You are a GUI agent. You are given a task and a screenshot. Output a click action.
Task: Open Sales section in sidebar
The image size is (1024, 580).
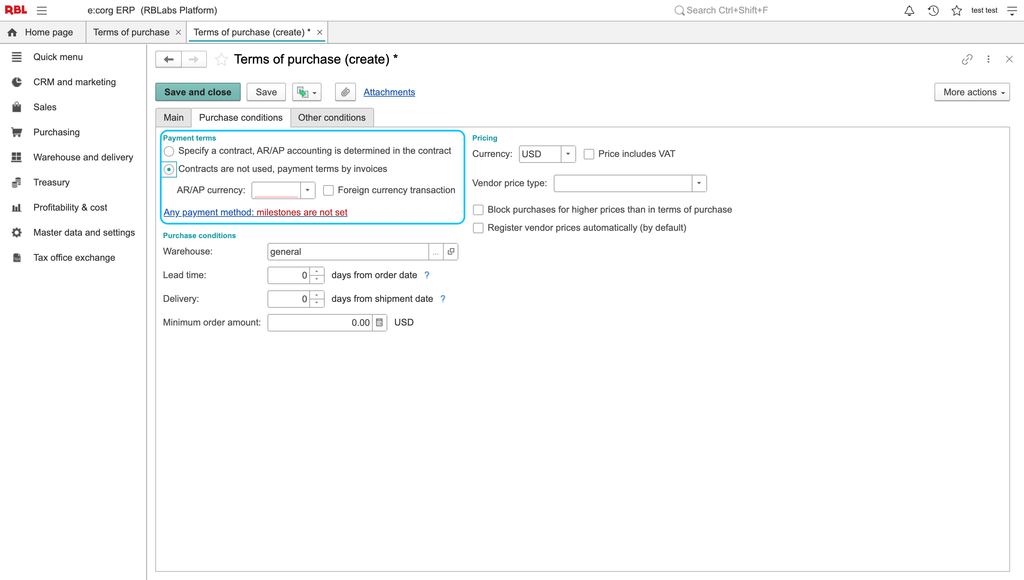(44, 107)
